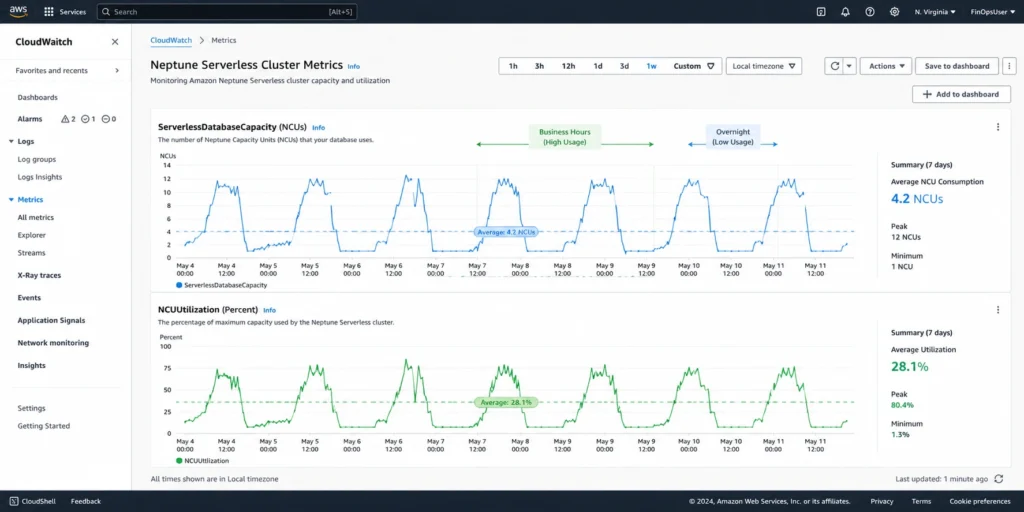Click the refresh icon beside Last updated
This screenshot has height=512, width=1024.
click(x=998, y=479)
